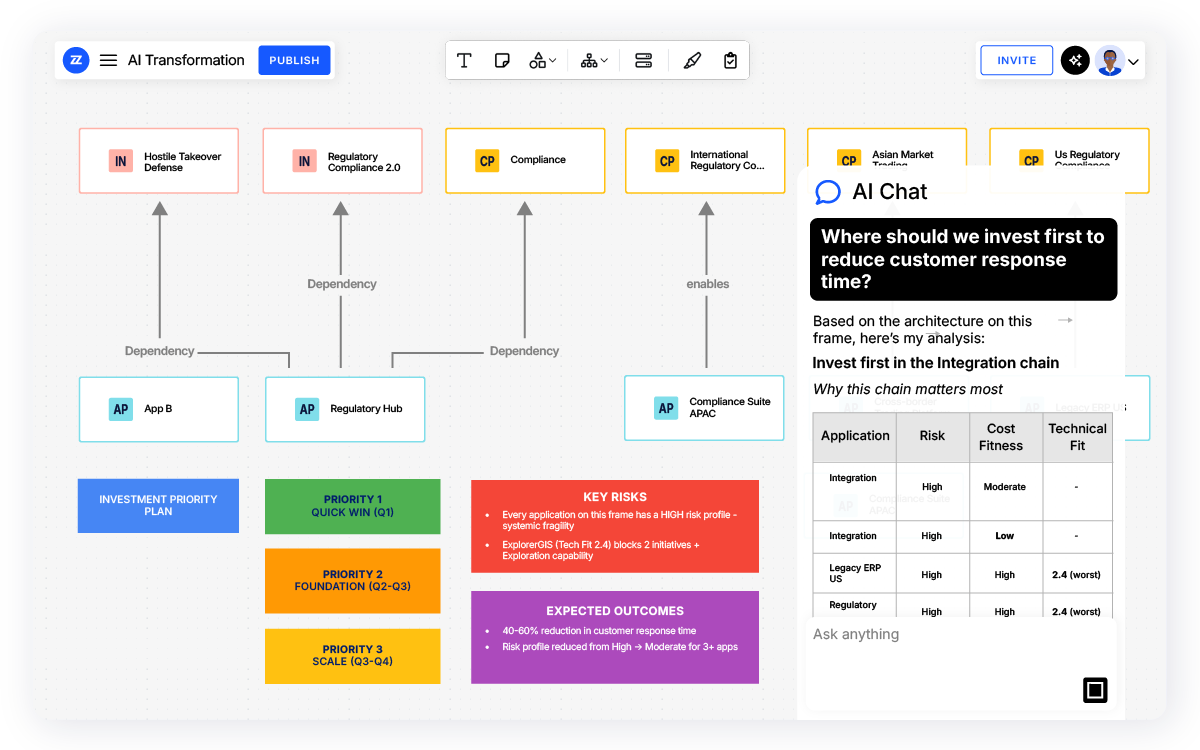Select the Regulatory Hub card
Viewport: 1200px width, 750px height.
point(345,409)
